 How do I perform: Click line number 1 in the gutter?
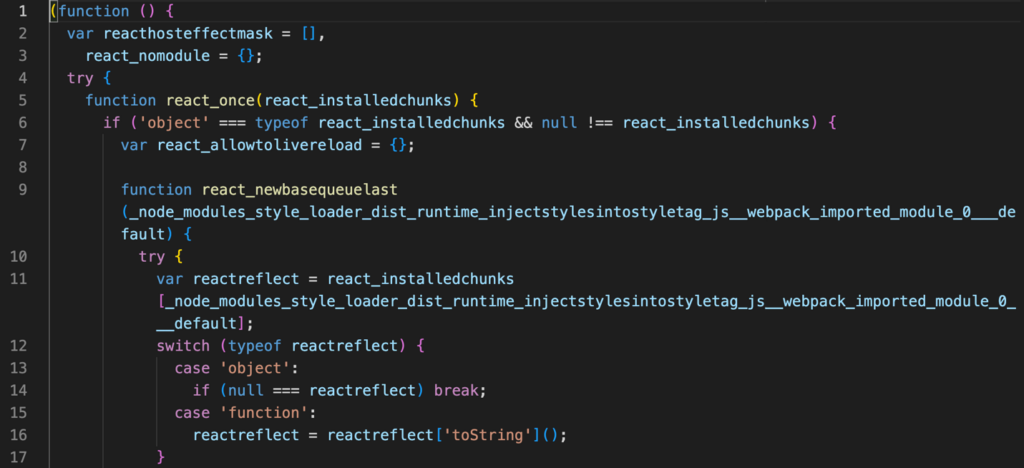22,13
